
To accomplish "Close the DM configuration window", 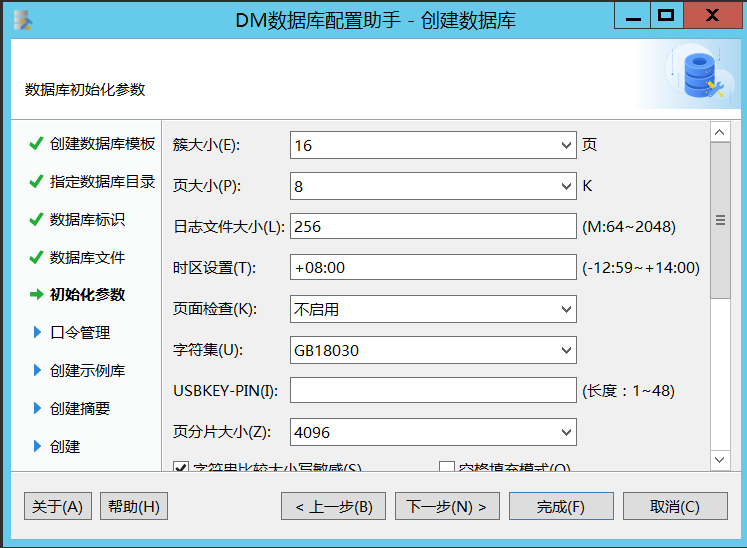I will point(713,16).
